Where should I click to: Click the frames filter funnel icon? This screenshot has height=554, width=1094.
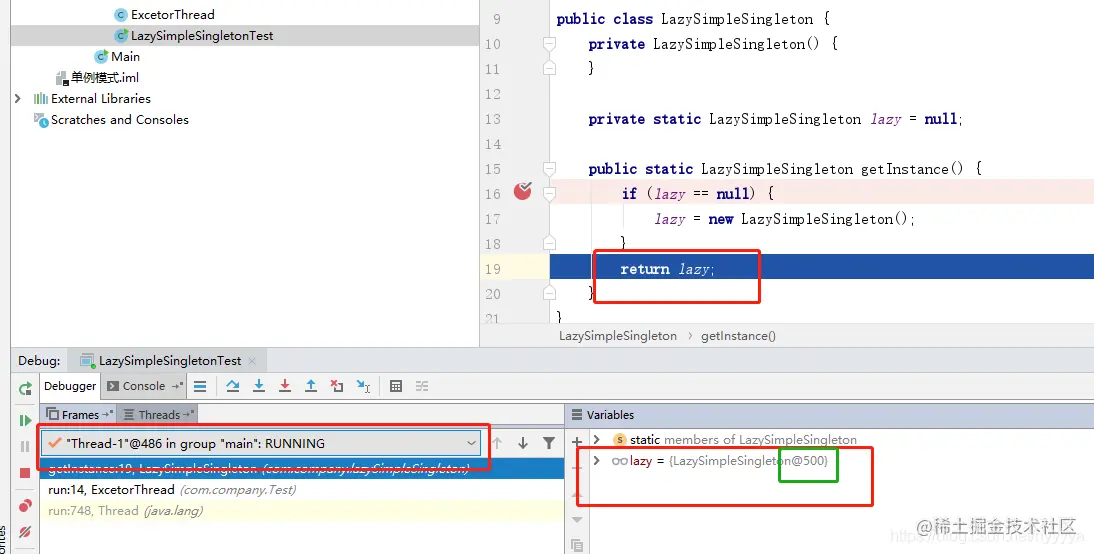pyautogui.click(x=549, y=443)
